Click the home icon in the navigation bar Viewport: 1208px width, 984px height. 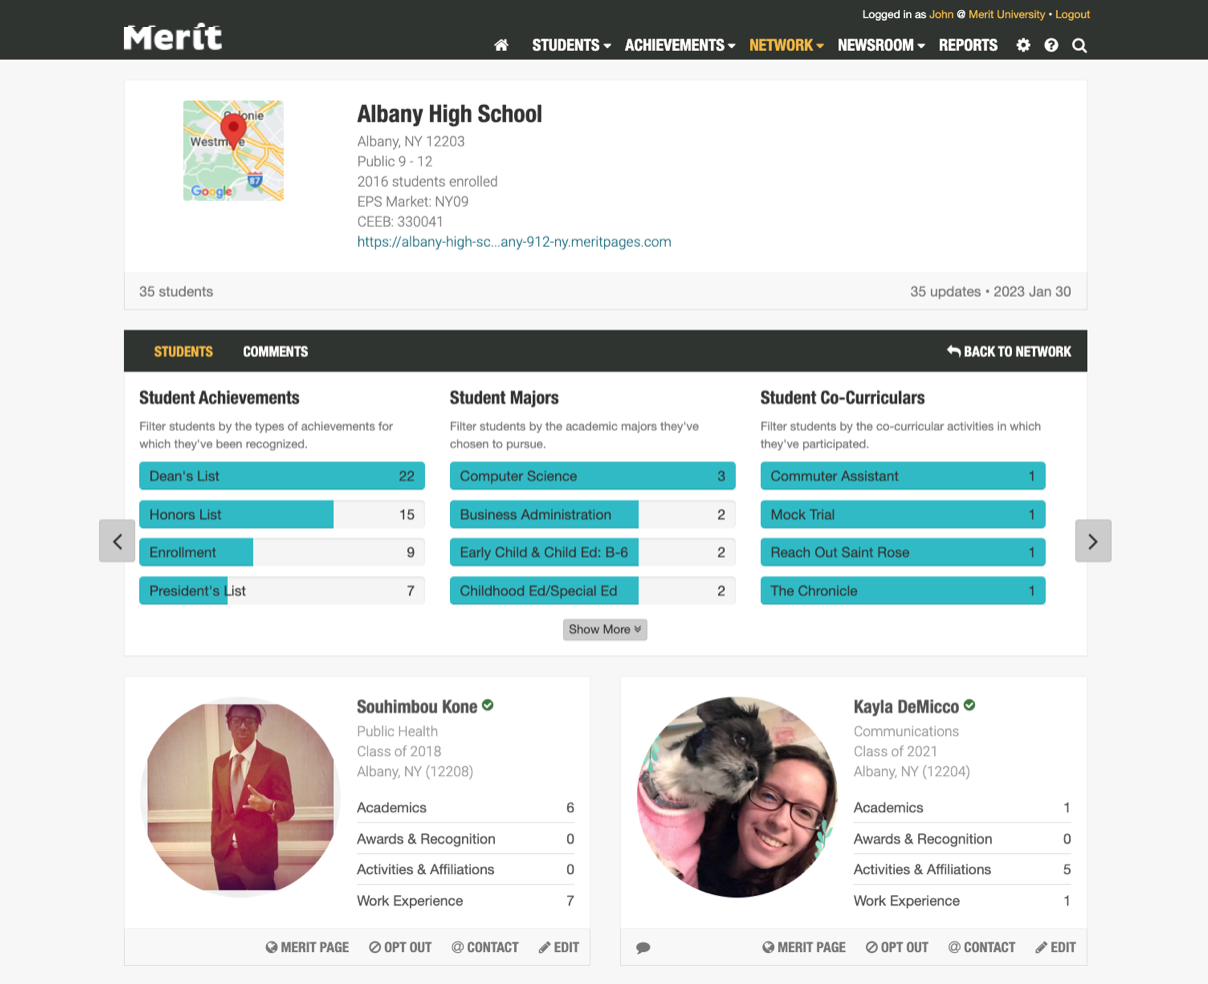pos(501,45)
